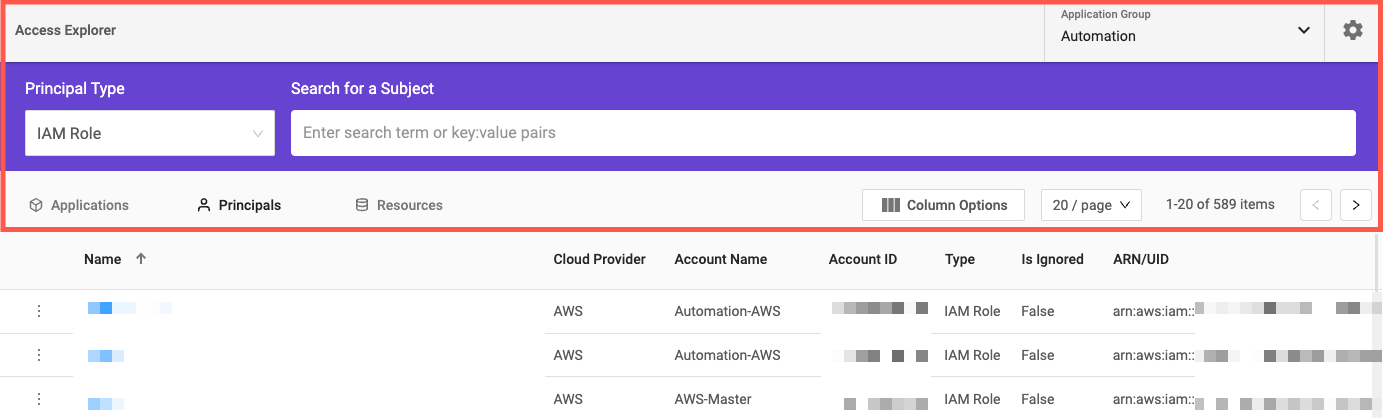Click the Cloud Provider column header
The width and height of the screenshot is (1383, 418).
599,259
